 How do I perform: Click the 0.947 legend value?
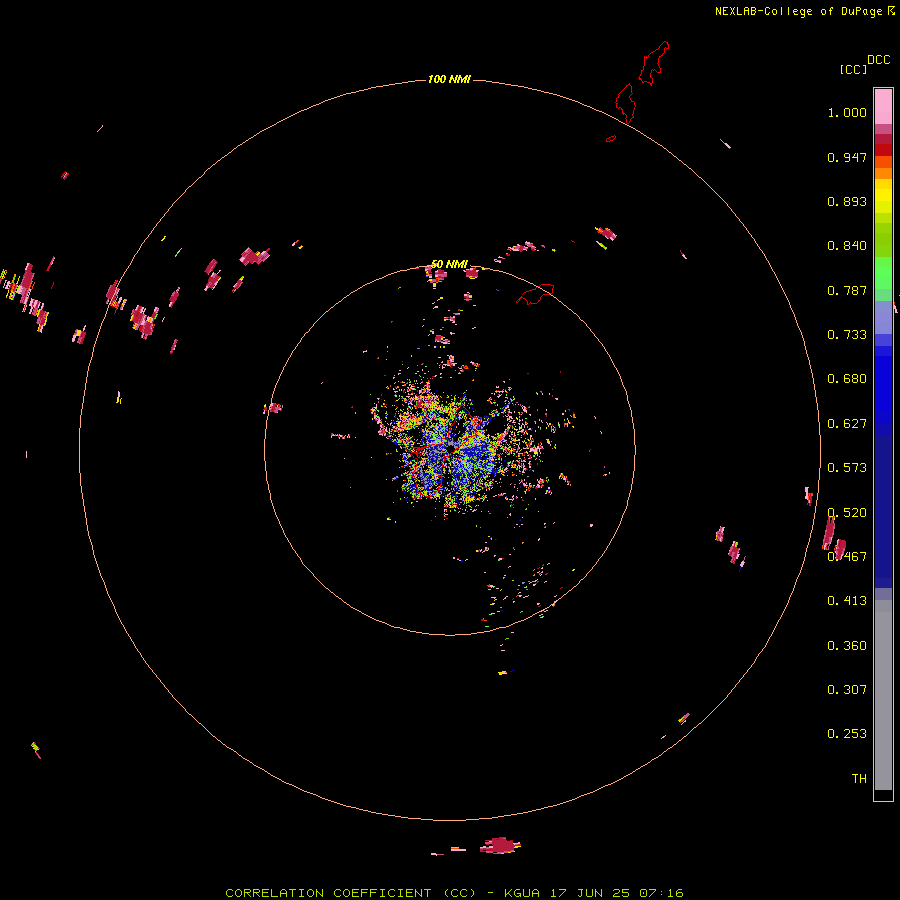847,157
